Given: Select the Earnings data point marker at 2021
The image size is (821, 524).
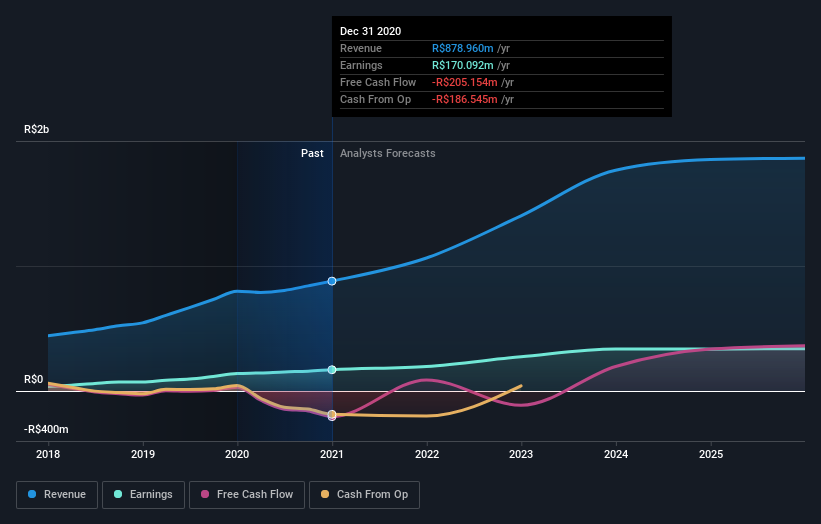Looking at the screenshot, I should pos(332,370).
